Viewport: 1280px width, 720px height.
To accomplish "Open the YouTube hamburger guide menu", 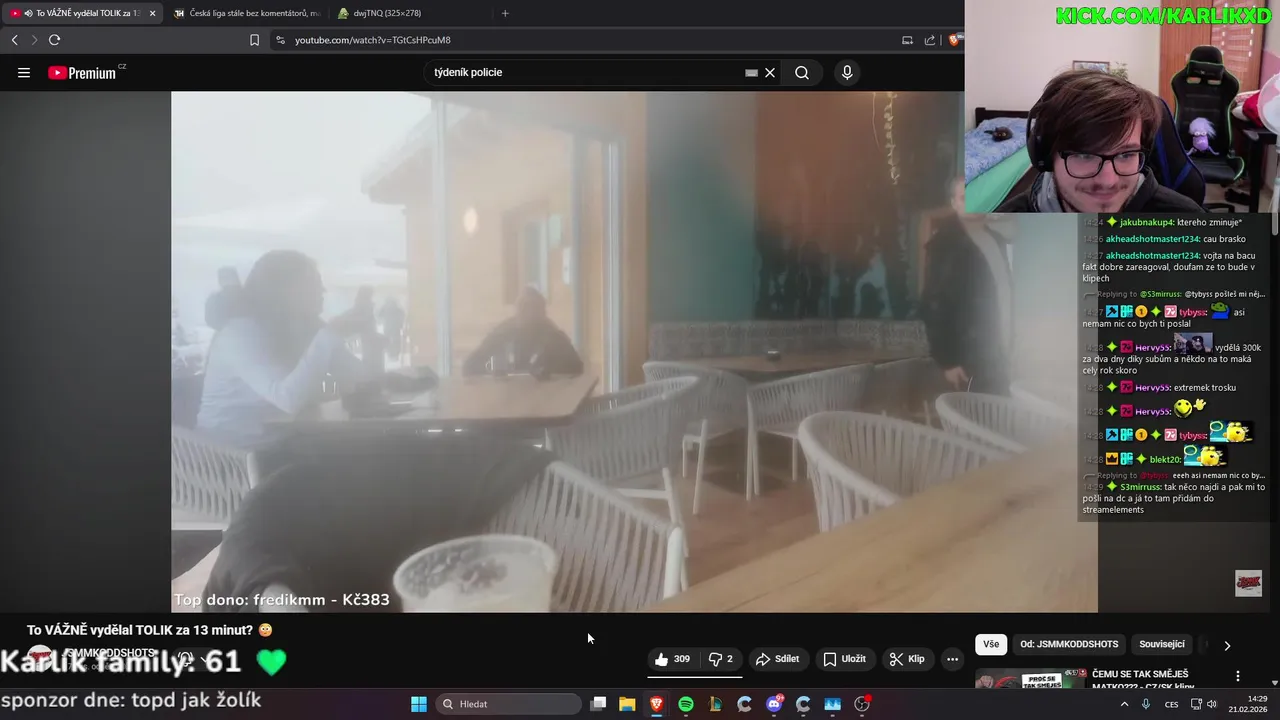I will (24, 73).
